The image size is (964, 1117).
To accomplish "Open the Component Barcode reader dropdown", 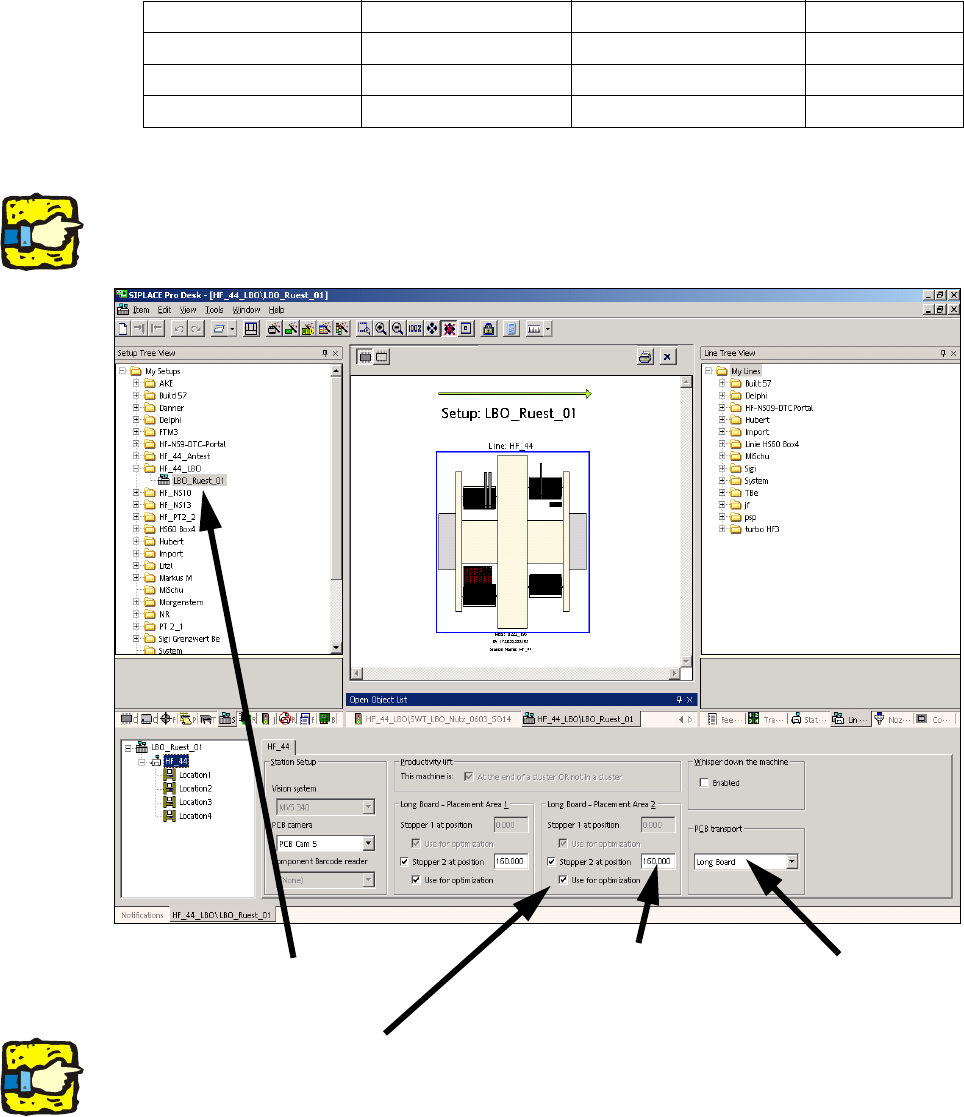I will click(x=368, y=880).
